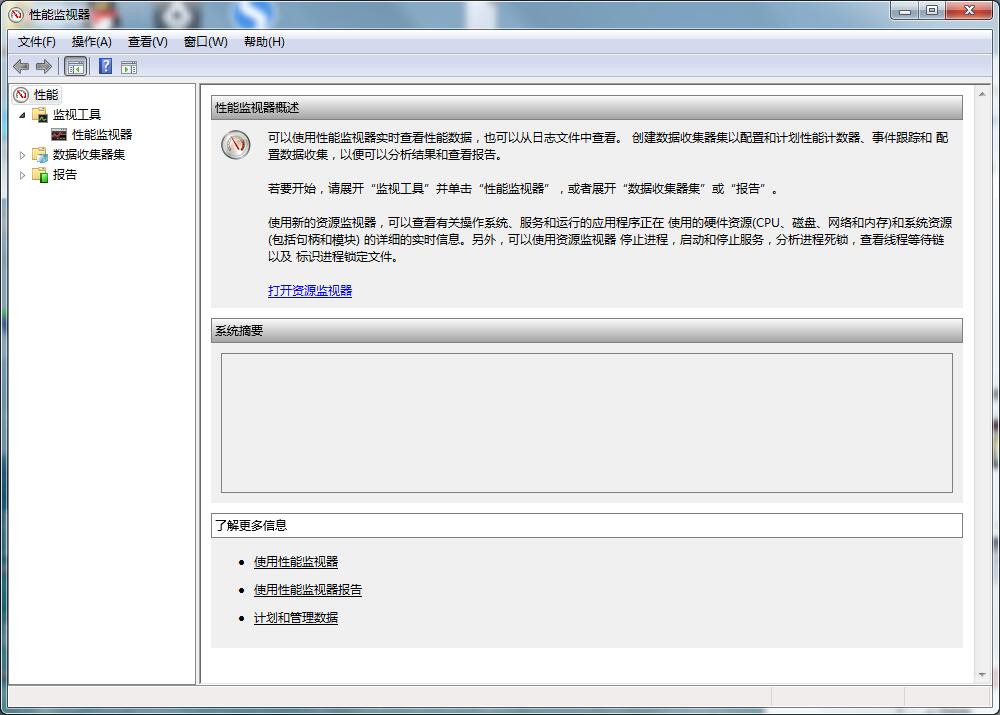
Task: Open the 查看(V) menu
Action: pos(148,42)
